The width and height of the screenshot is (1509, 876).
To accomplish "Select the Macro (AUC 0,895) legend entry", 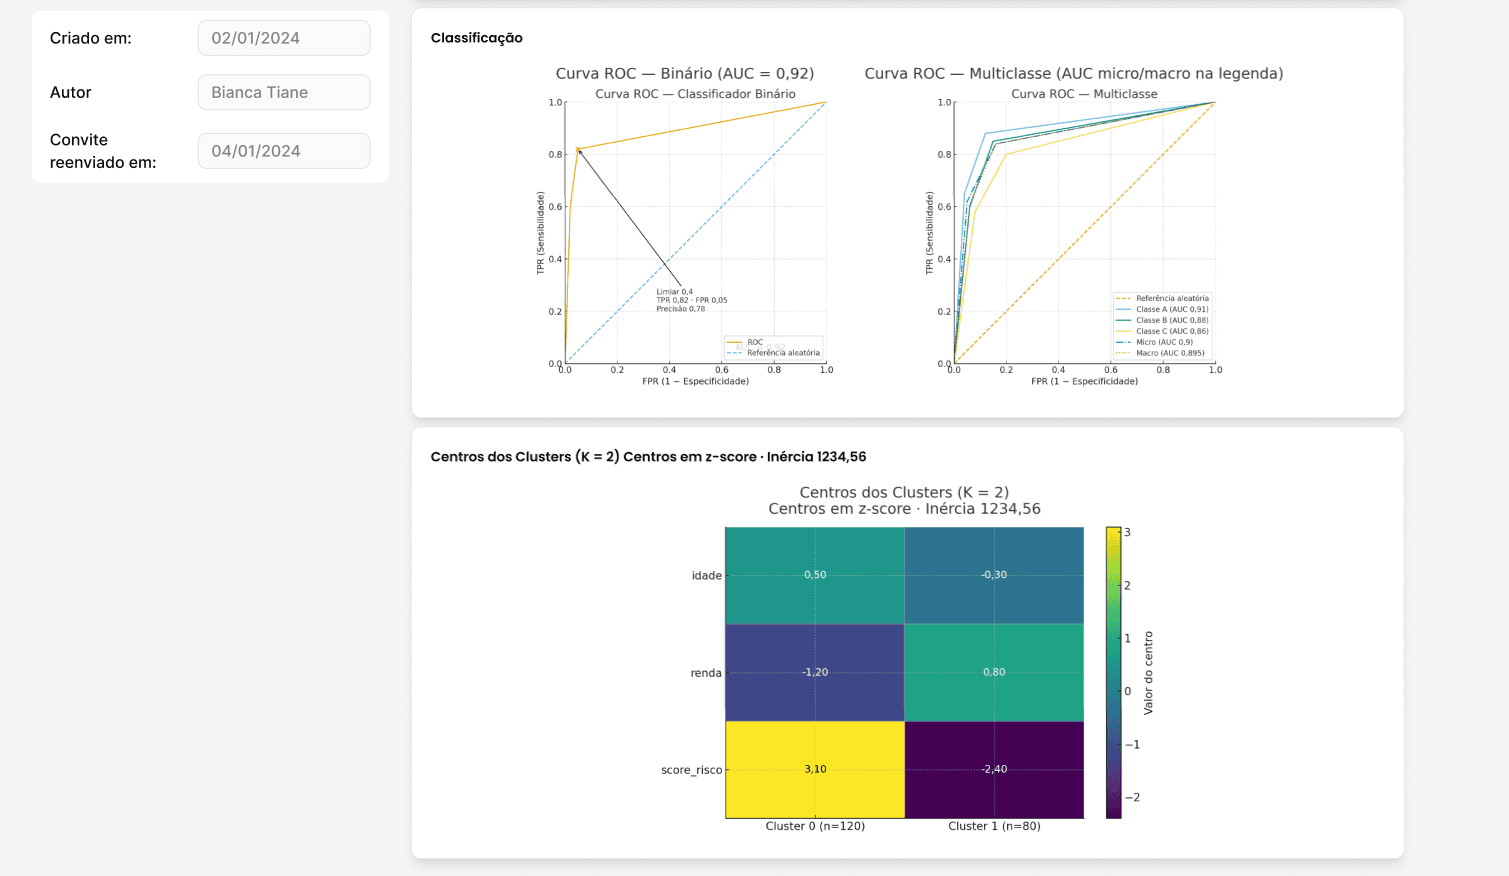I will 1168,353.
